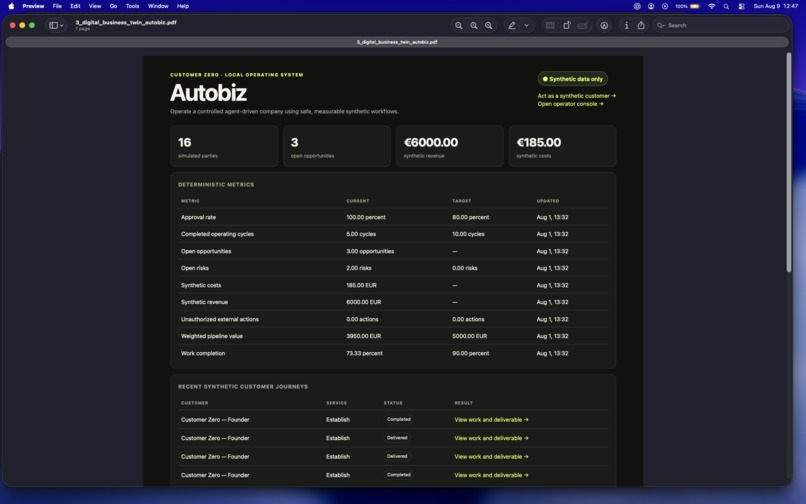Click 'Recent Synthetic Customer Journeys' header
Viewport: 806px width, 504px height.
point(243,387)
